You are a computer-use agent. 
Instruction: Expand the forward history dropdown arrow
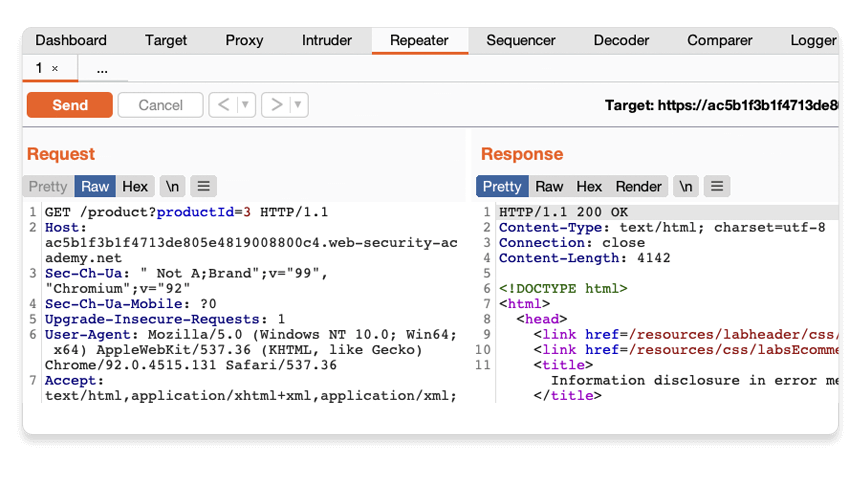pyautogui.click(x=298, y=105)
